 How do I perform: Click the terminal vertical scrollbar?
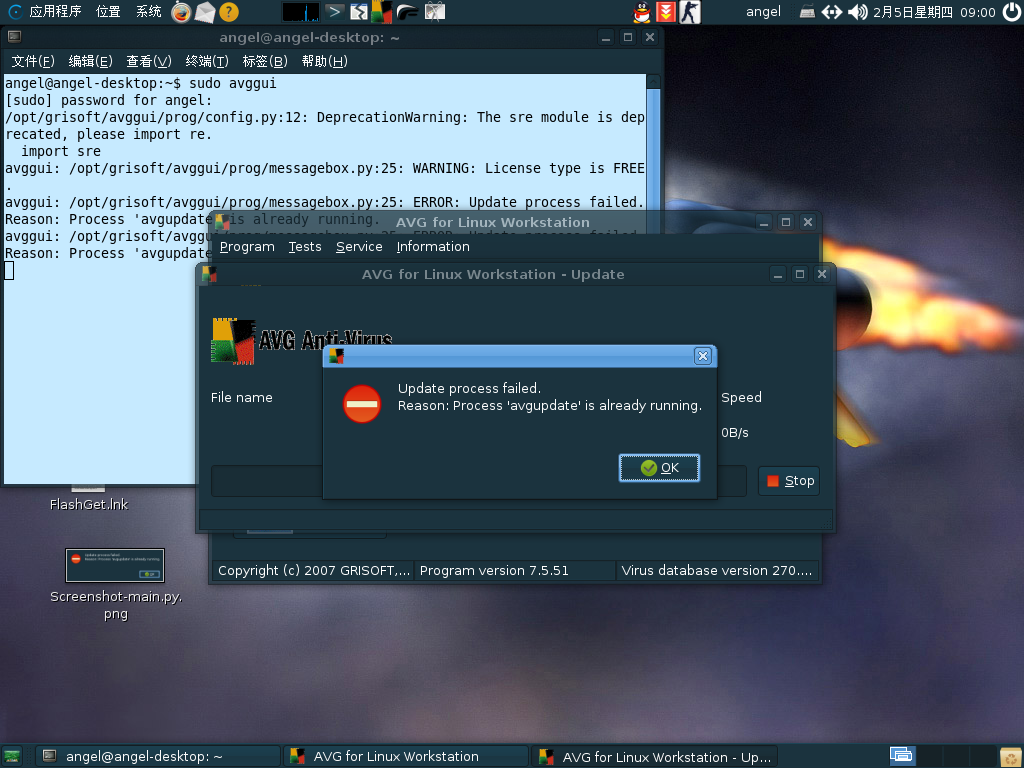[653, 281]
